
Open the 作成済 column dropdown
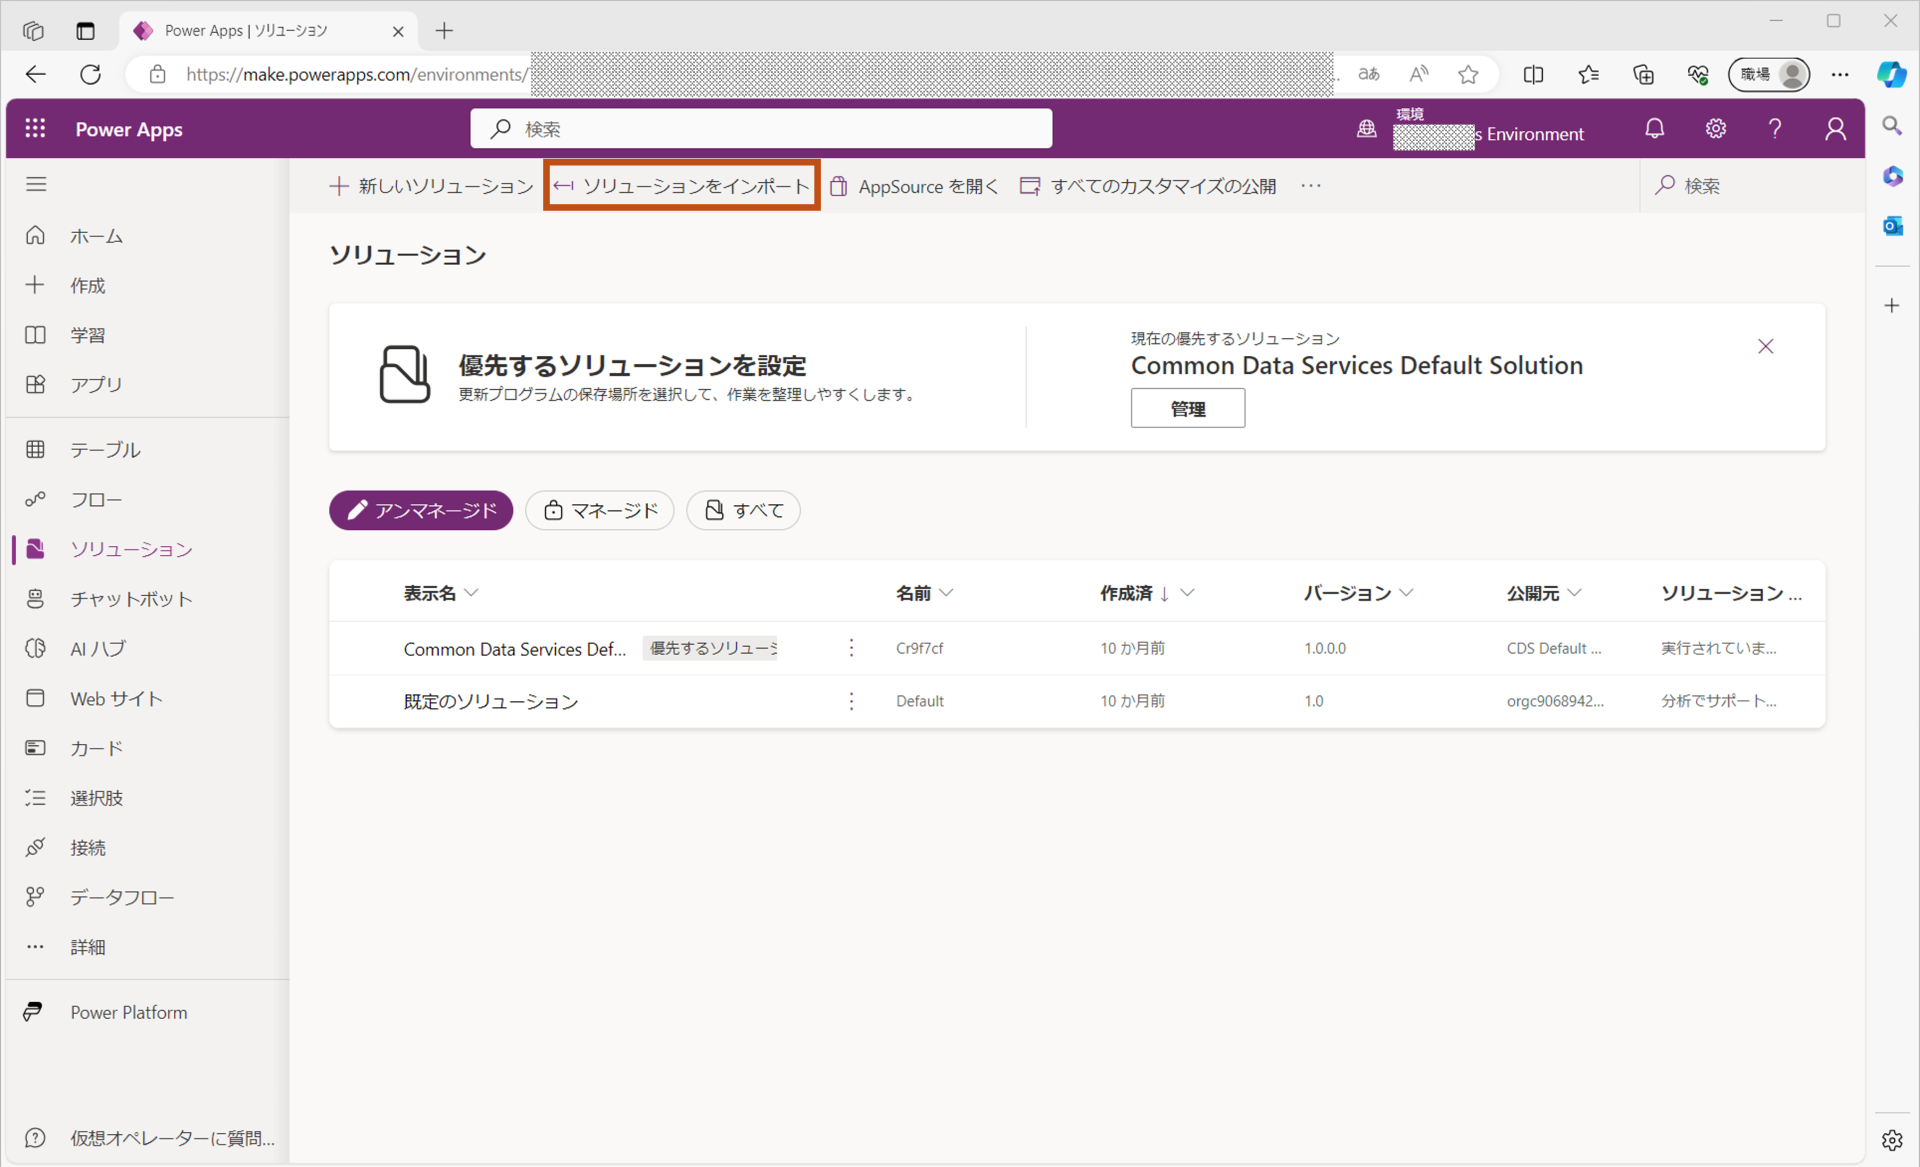(x=1187, y=593)
